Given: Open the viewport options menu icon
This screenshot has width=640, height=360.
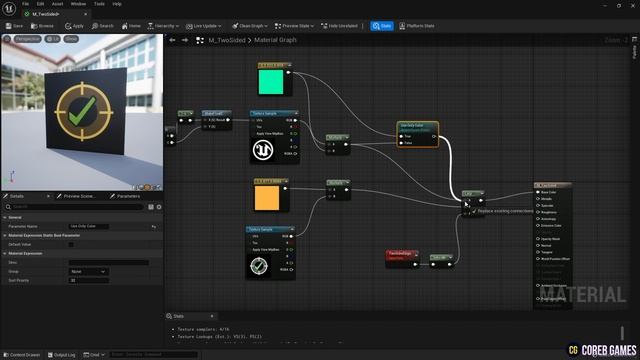Looking at the screenshot, I should pos(7,39).
